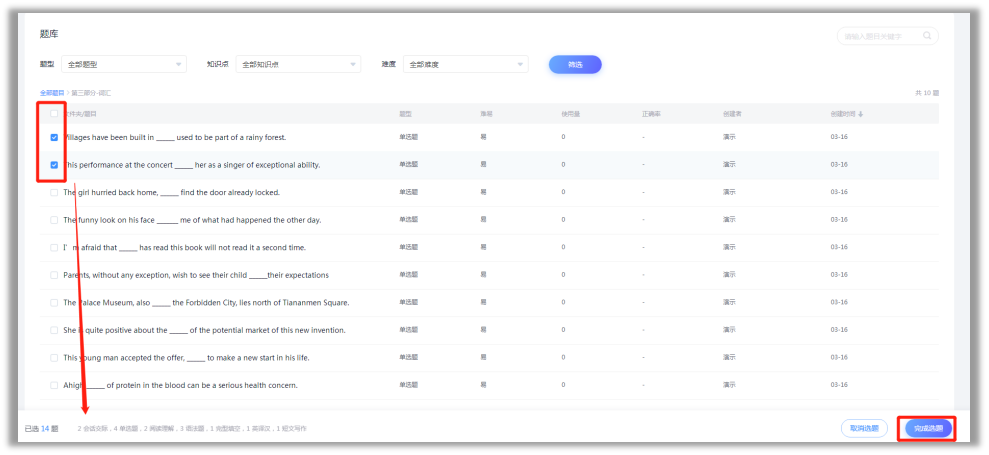989x455 pixels.
Task: Click the 筛选 filter button
Action: point(575,64)
